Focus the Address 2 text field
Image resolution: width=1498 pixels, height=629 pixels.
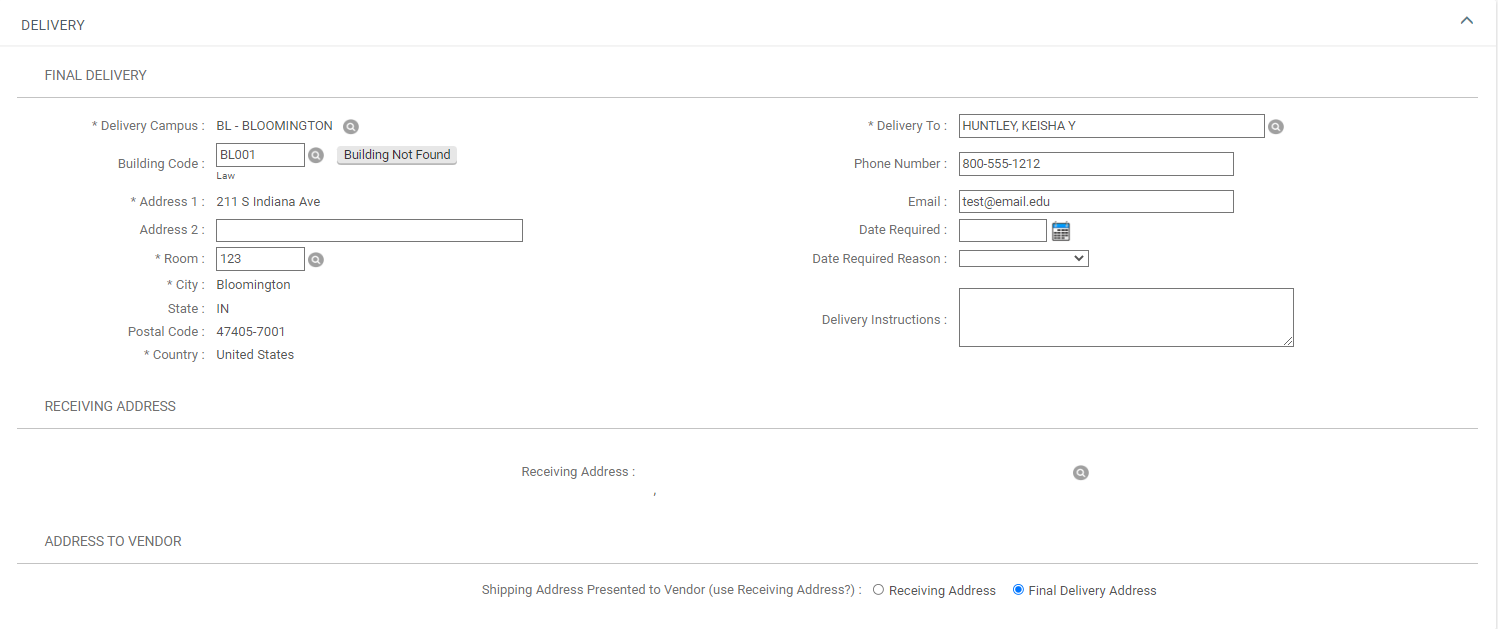point(369,231)
